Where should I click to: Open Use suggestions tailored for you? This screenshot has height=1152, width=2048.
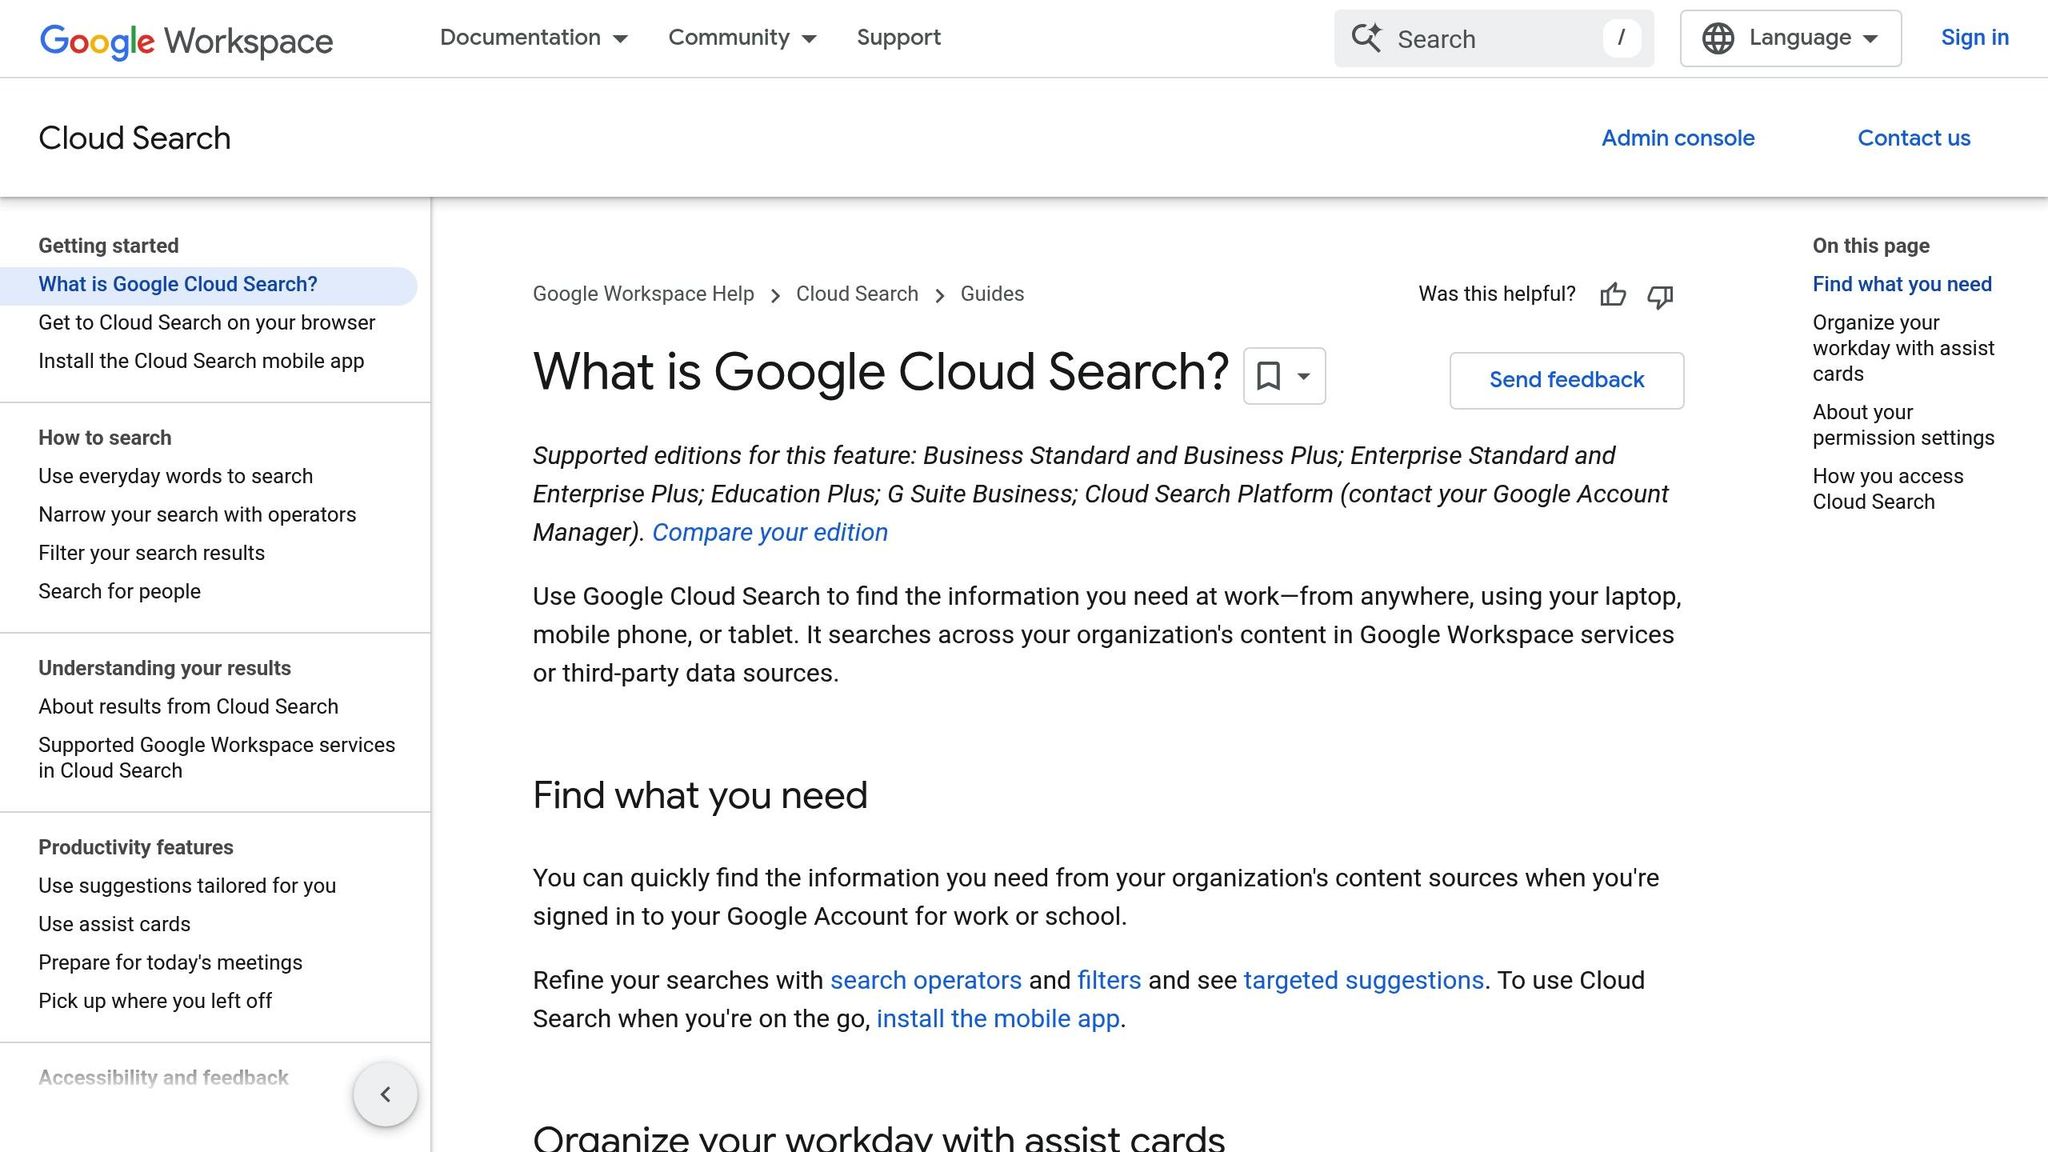click(187, 886)
